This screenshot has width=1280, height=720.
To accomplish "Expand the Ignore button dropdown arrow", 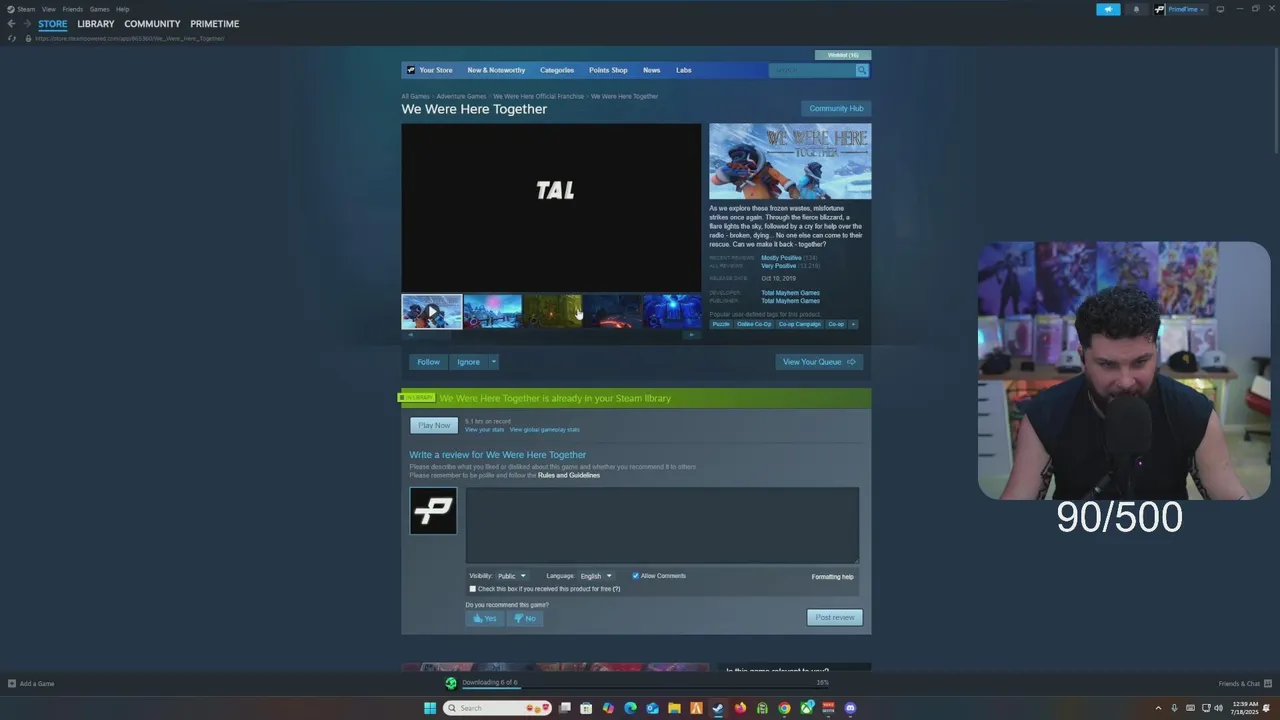I will point(493,362).
